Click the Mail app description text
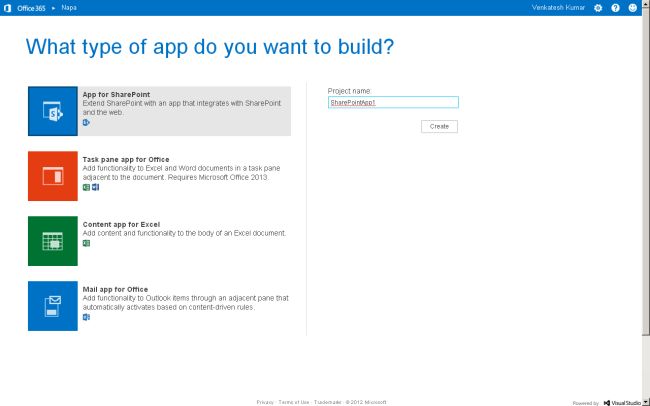The width and height of the screenshot is (650, 406). pyautogui.click(x=185, y=303)
